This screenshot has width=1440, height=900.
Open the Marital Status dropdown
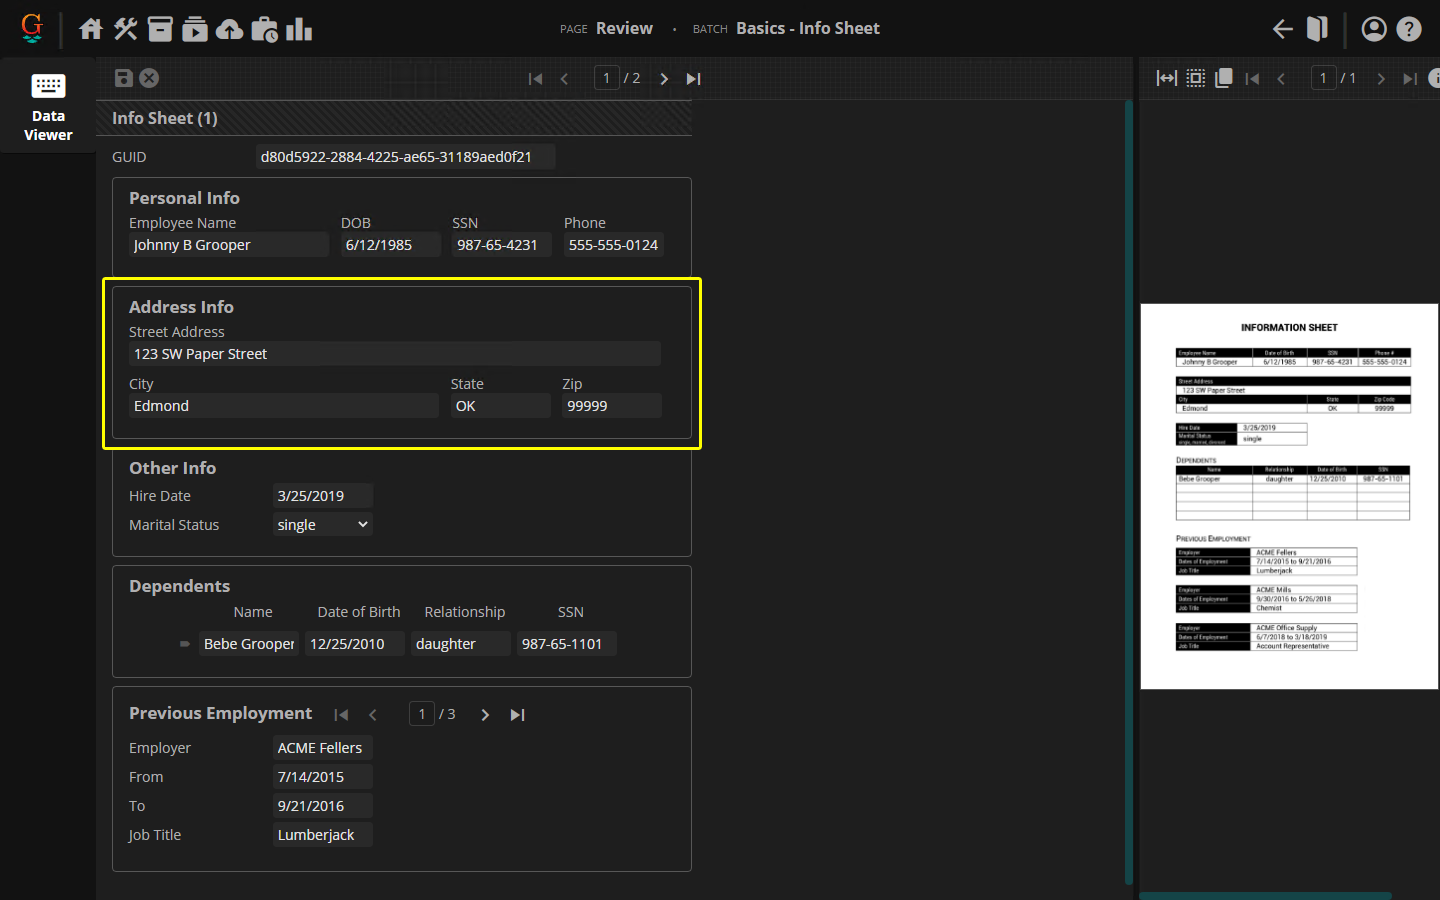coord(322,525)
